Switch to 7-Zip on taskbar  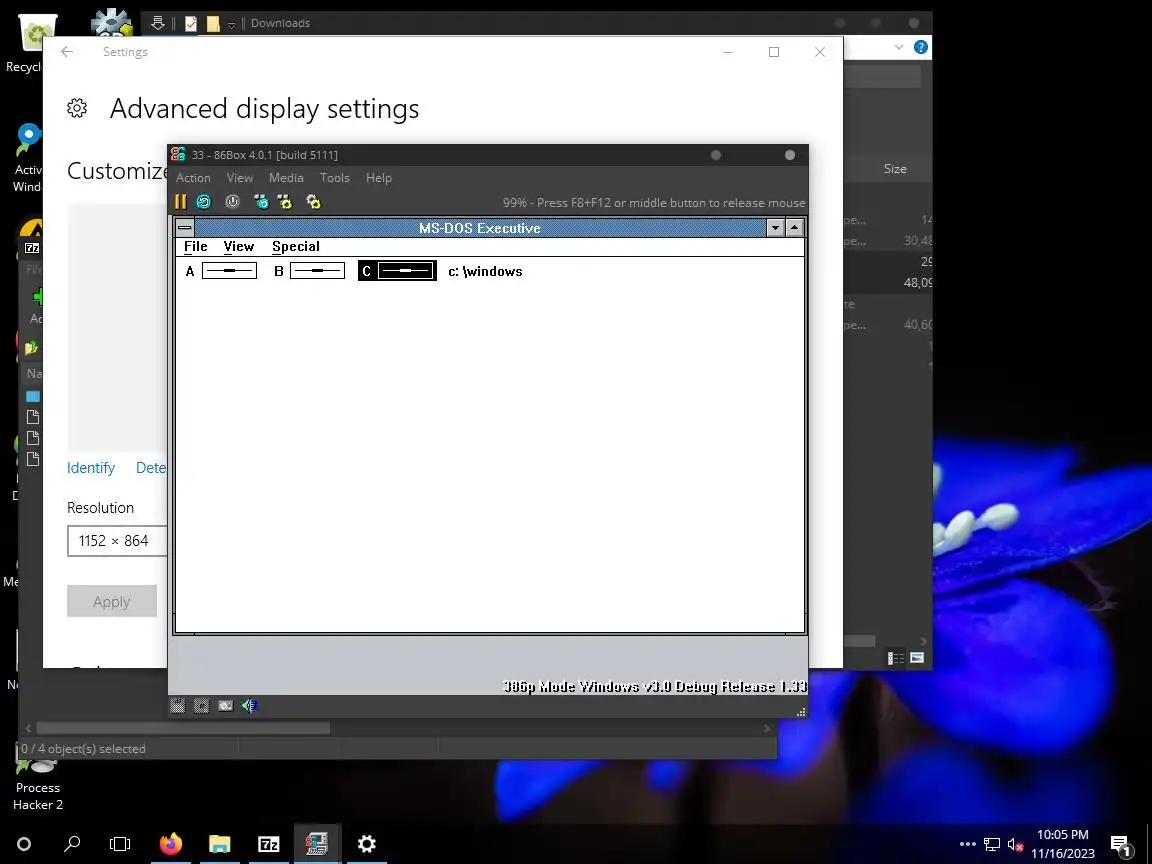point(269,844)
